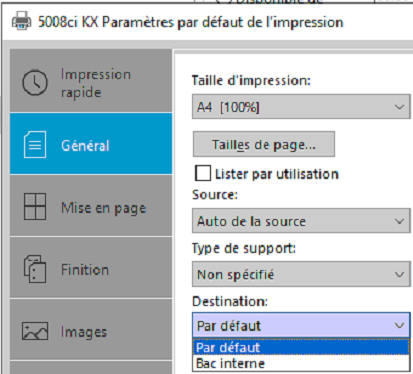The width and height of the screenshot is (413, 374).
Task: Open the Tailles de page button
Action: point(264,144)
